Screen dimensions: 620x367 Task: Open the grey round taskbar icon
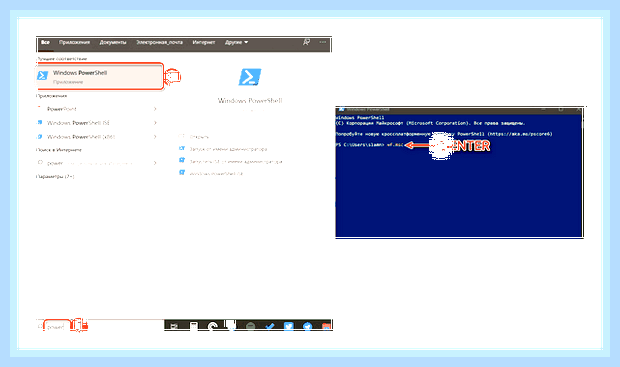250,327
